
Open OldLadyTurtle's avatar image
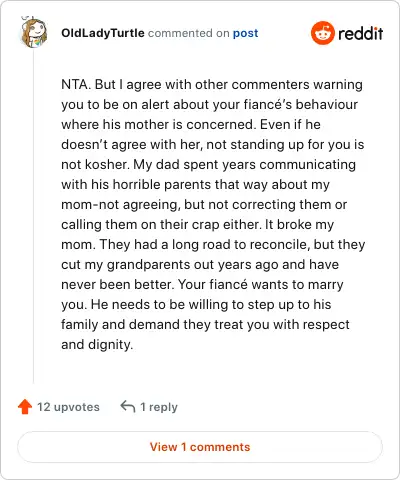click(x=33, y=32)
